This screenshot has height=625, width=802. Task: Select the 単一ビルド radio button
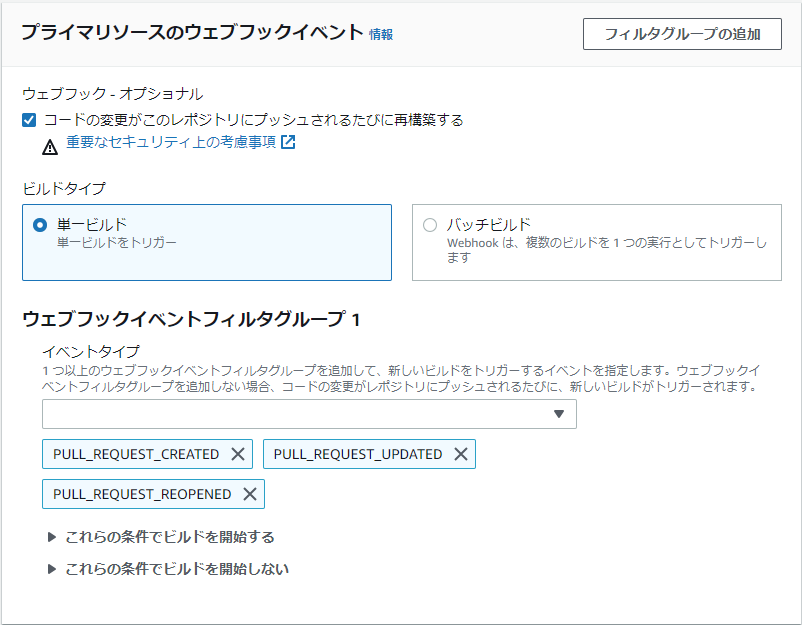pos(38,227)
